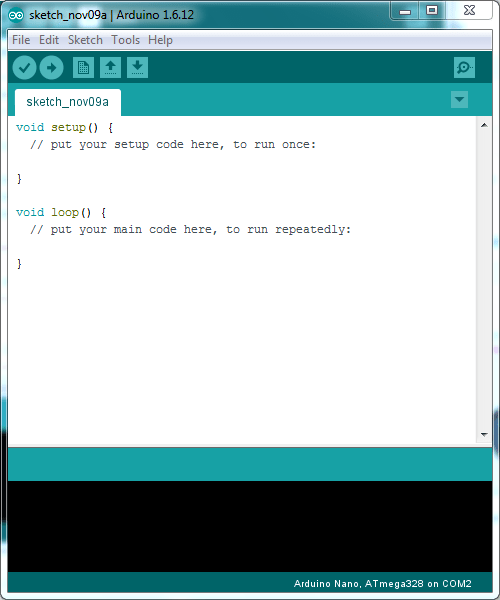Click the editor scrollbar up arrow
Image resolution: width=500 pixels, height=600 pixels.
pyautogui.click(x=484, y=125)
